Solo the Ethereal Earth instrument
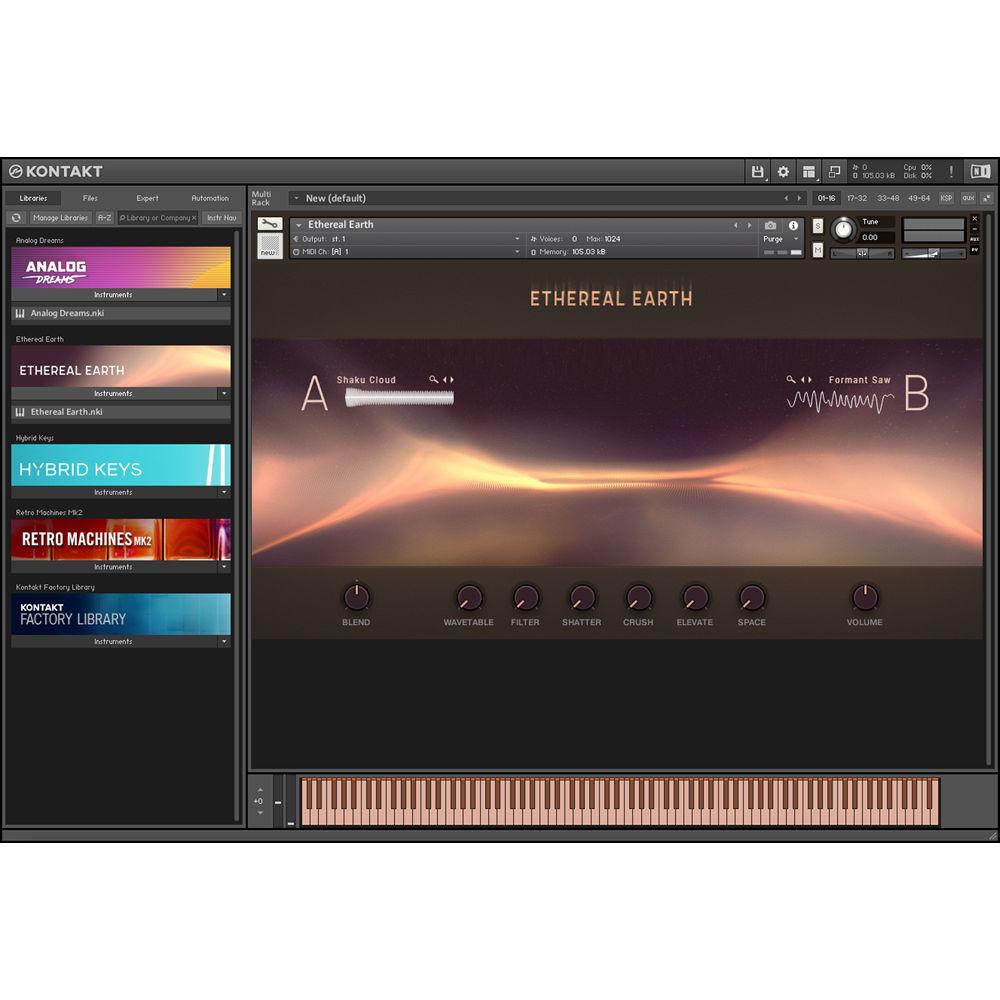Image resolution: width=1000 pixels, height=1000 pixels. (816, 227)
